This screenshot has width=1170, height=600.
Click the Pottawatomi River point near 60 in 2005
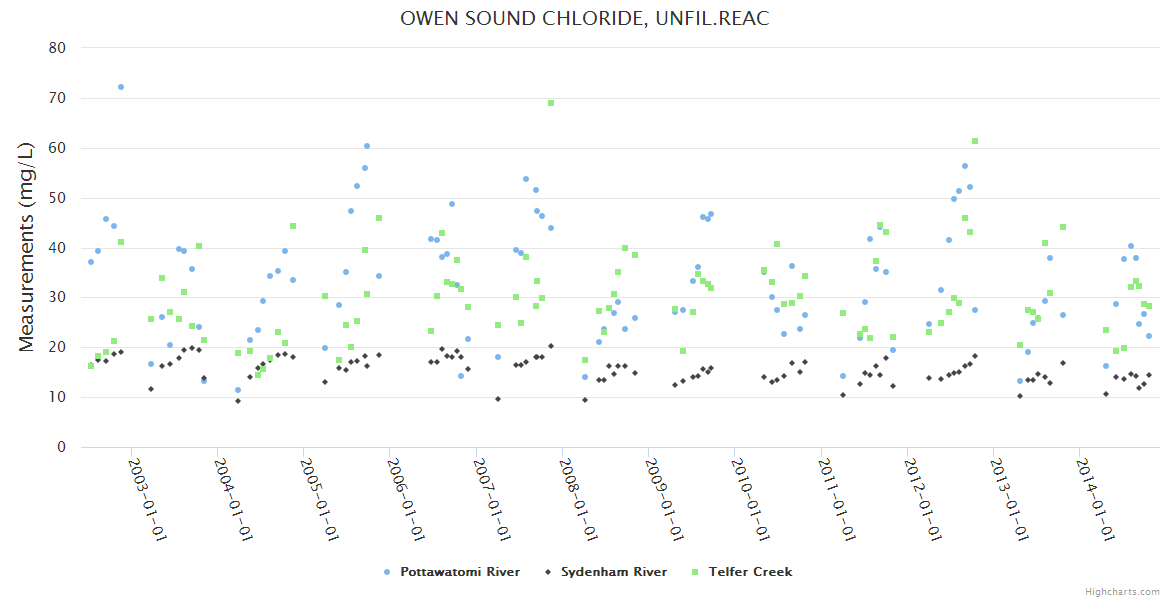tap(367, 146)
